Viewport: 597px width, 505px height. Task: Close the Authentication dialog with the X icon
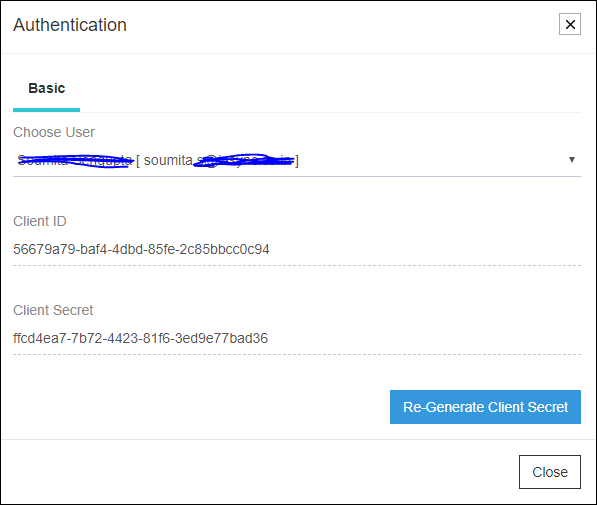coord(570,24)
